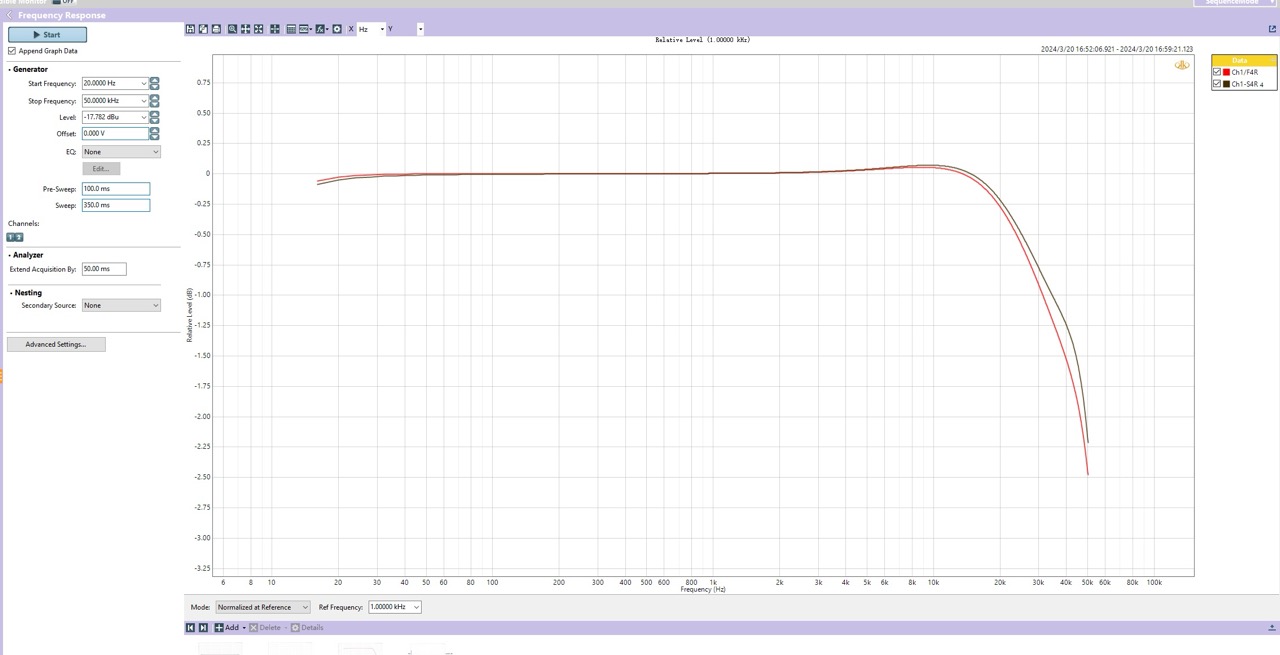Click the red Ch1/F4R color swatch
This screenshot has height=655, width=1280.
pyautogui.click(x=1227, y=73)
